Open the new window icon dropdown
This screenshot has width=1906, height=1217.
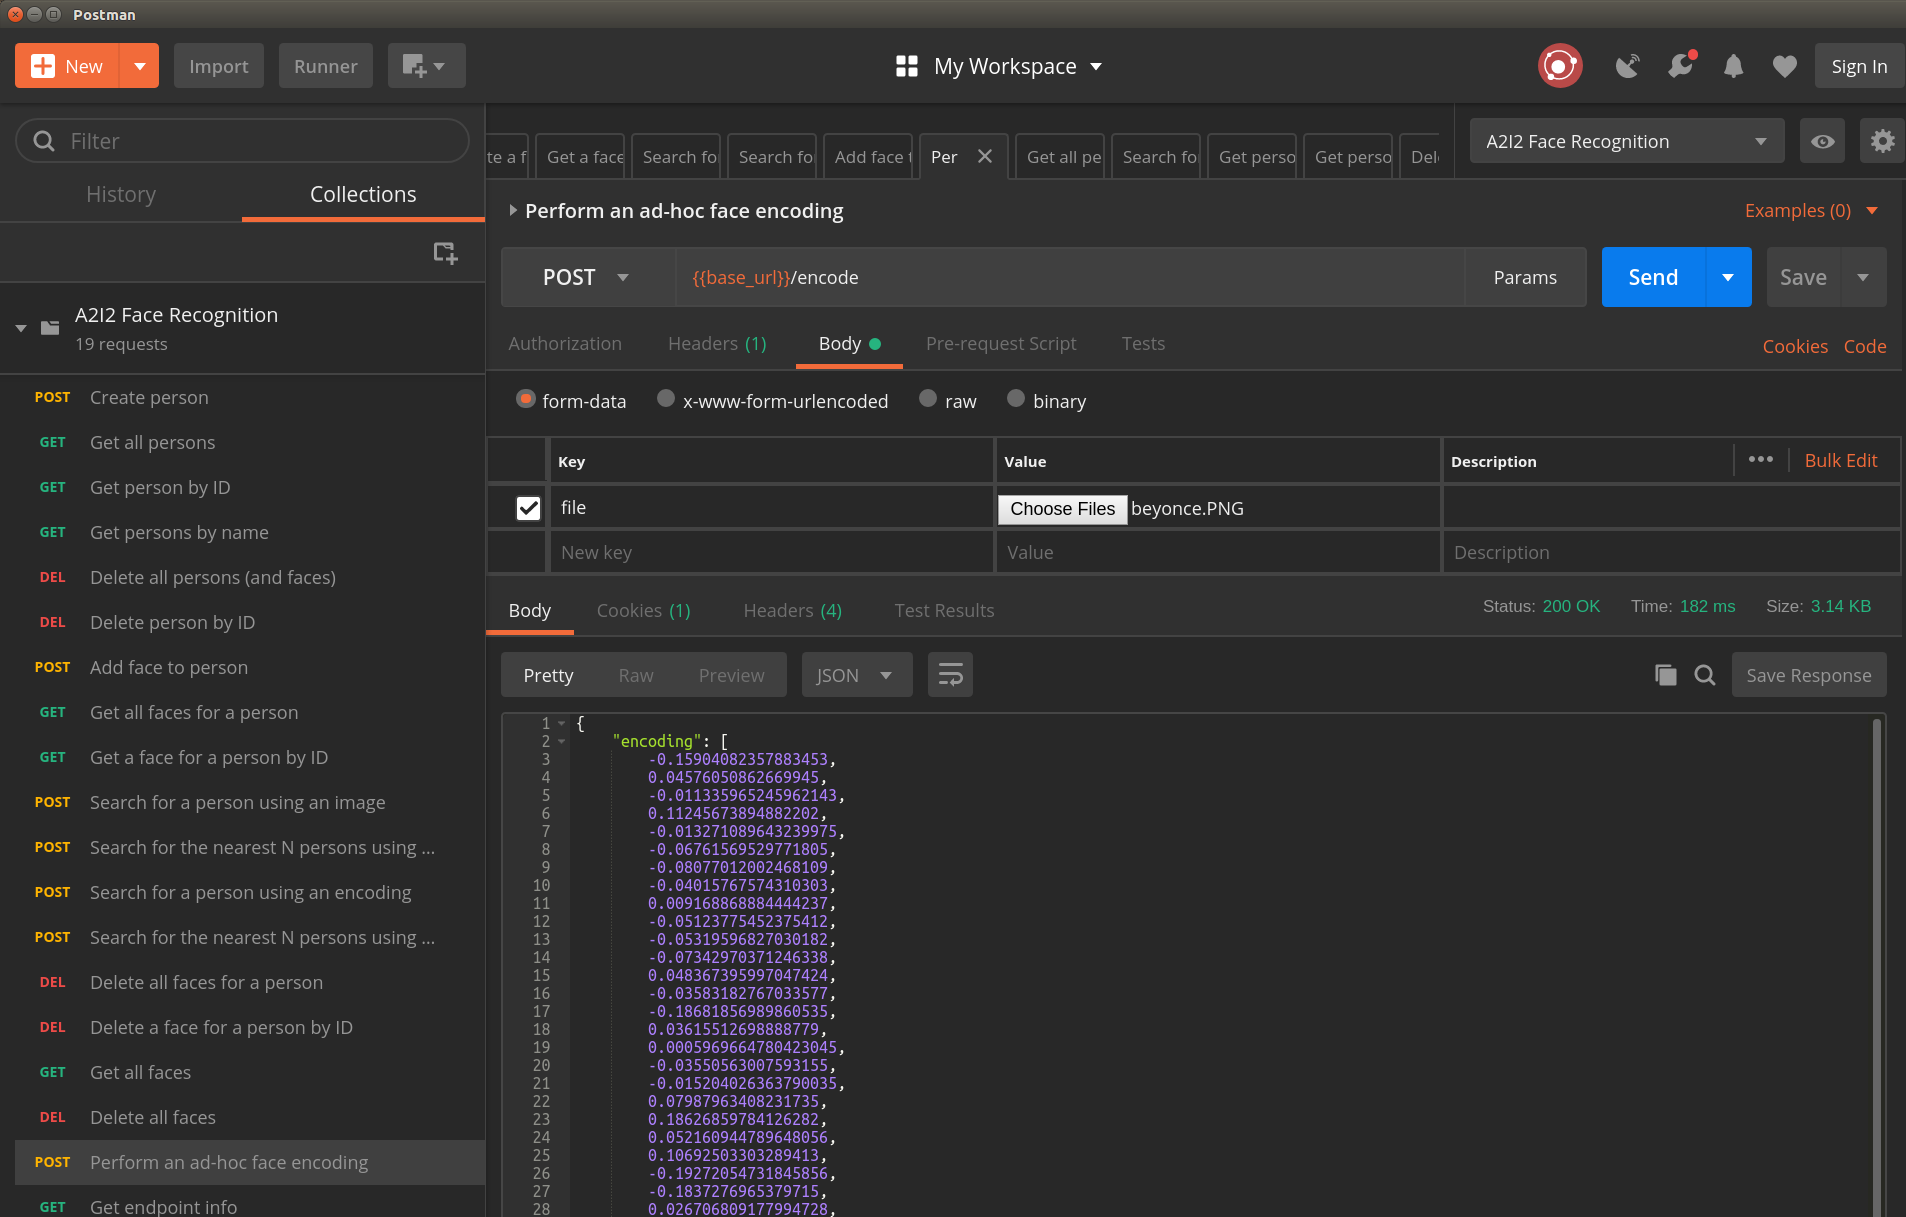[x=426, y=66]
